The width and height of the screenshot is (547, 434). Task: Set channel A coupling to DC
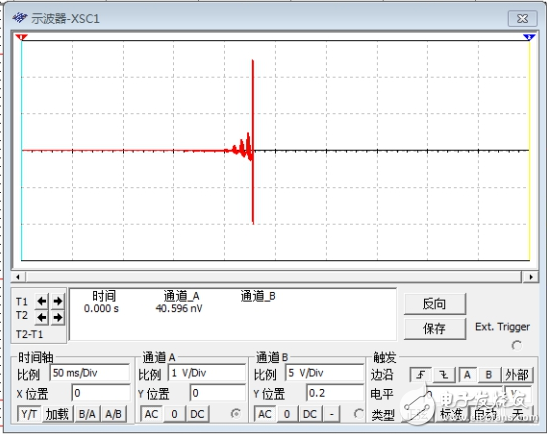(197, 414)
